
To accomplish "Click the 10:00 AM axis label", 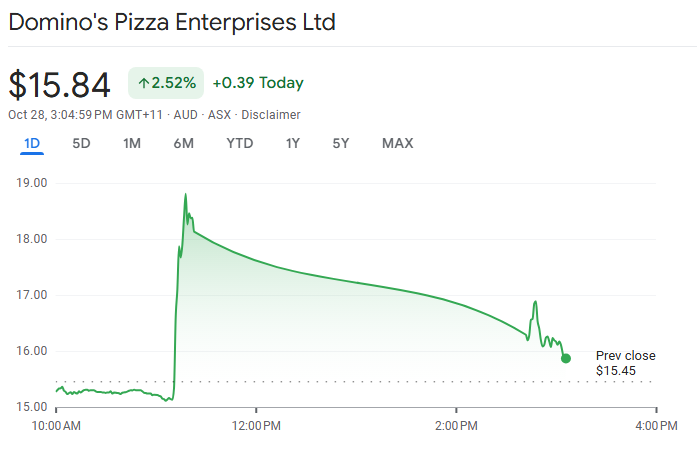I will 56,425.
